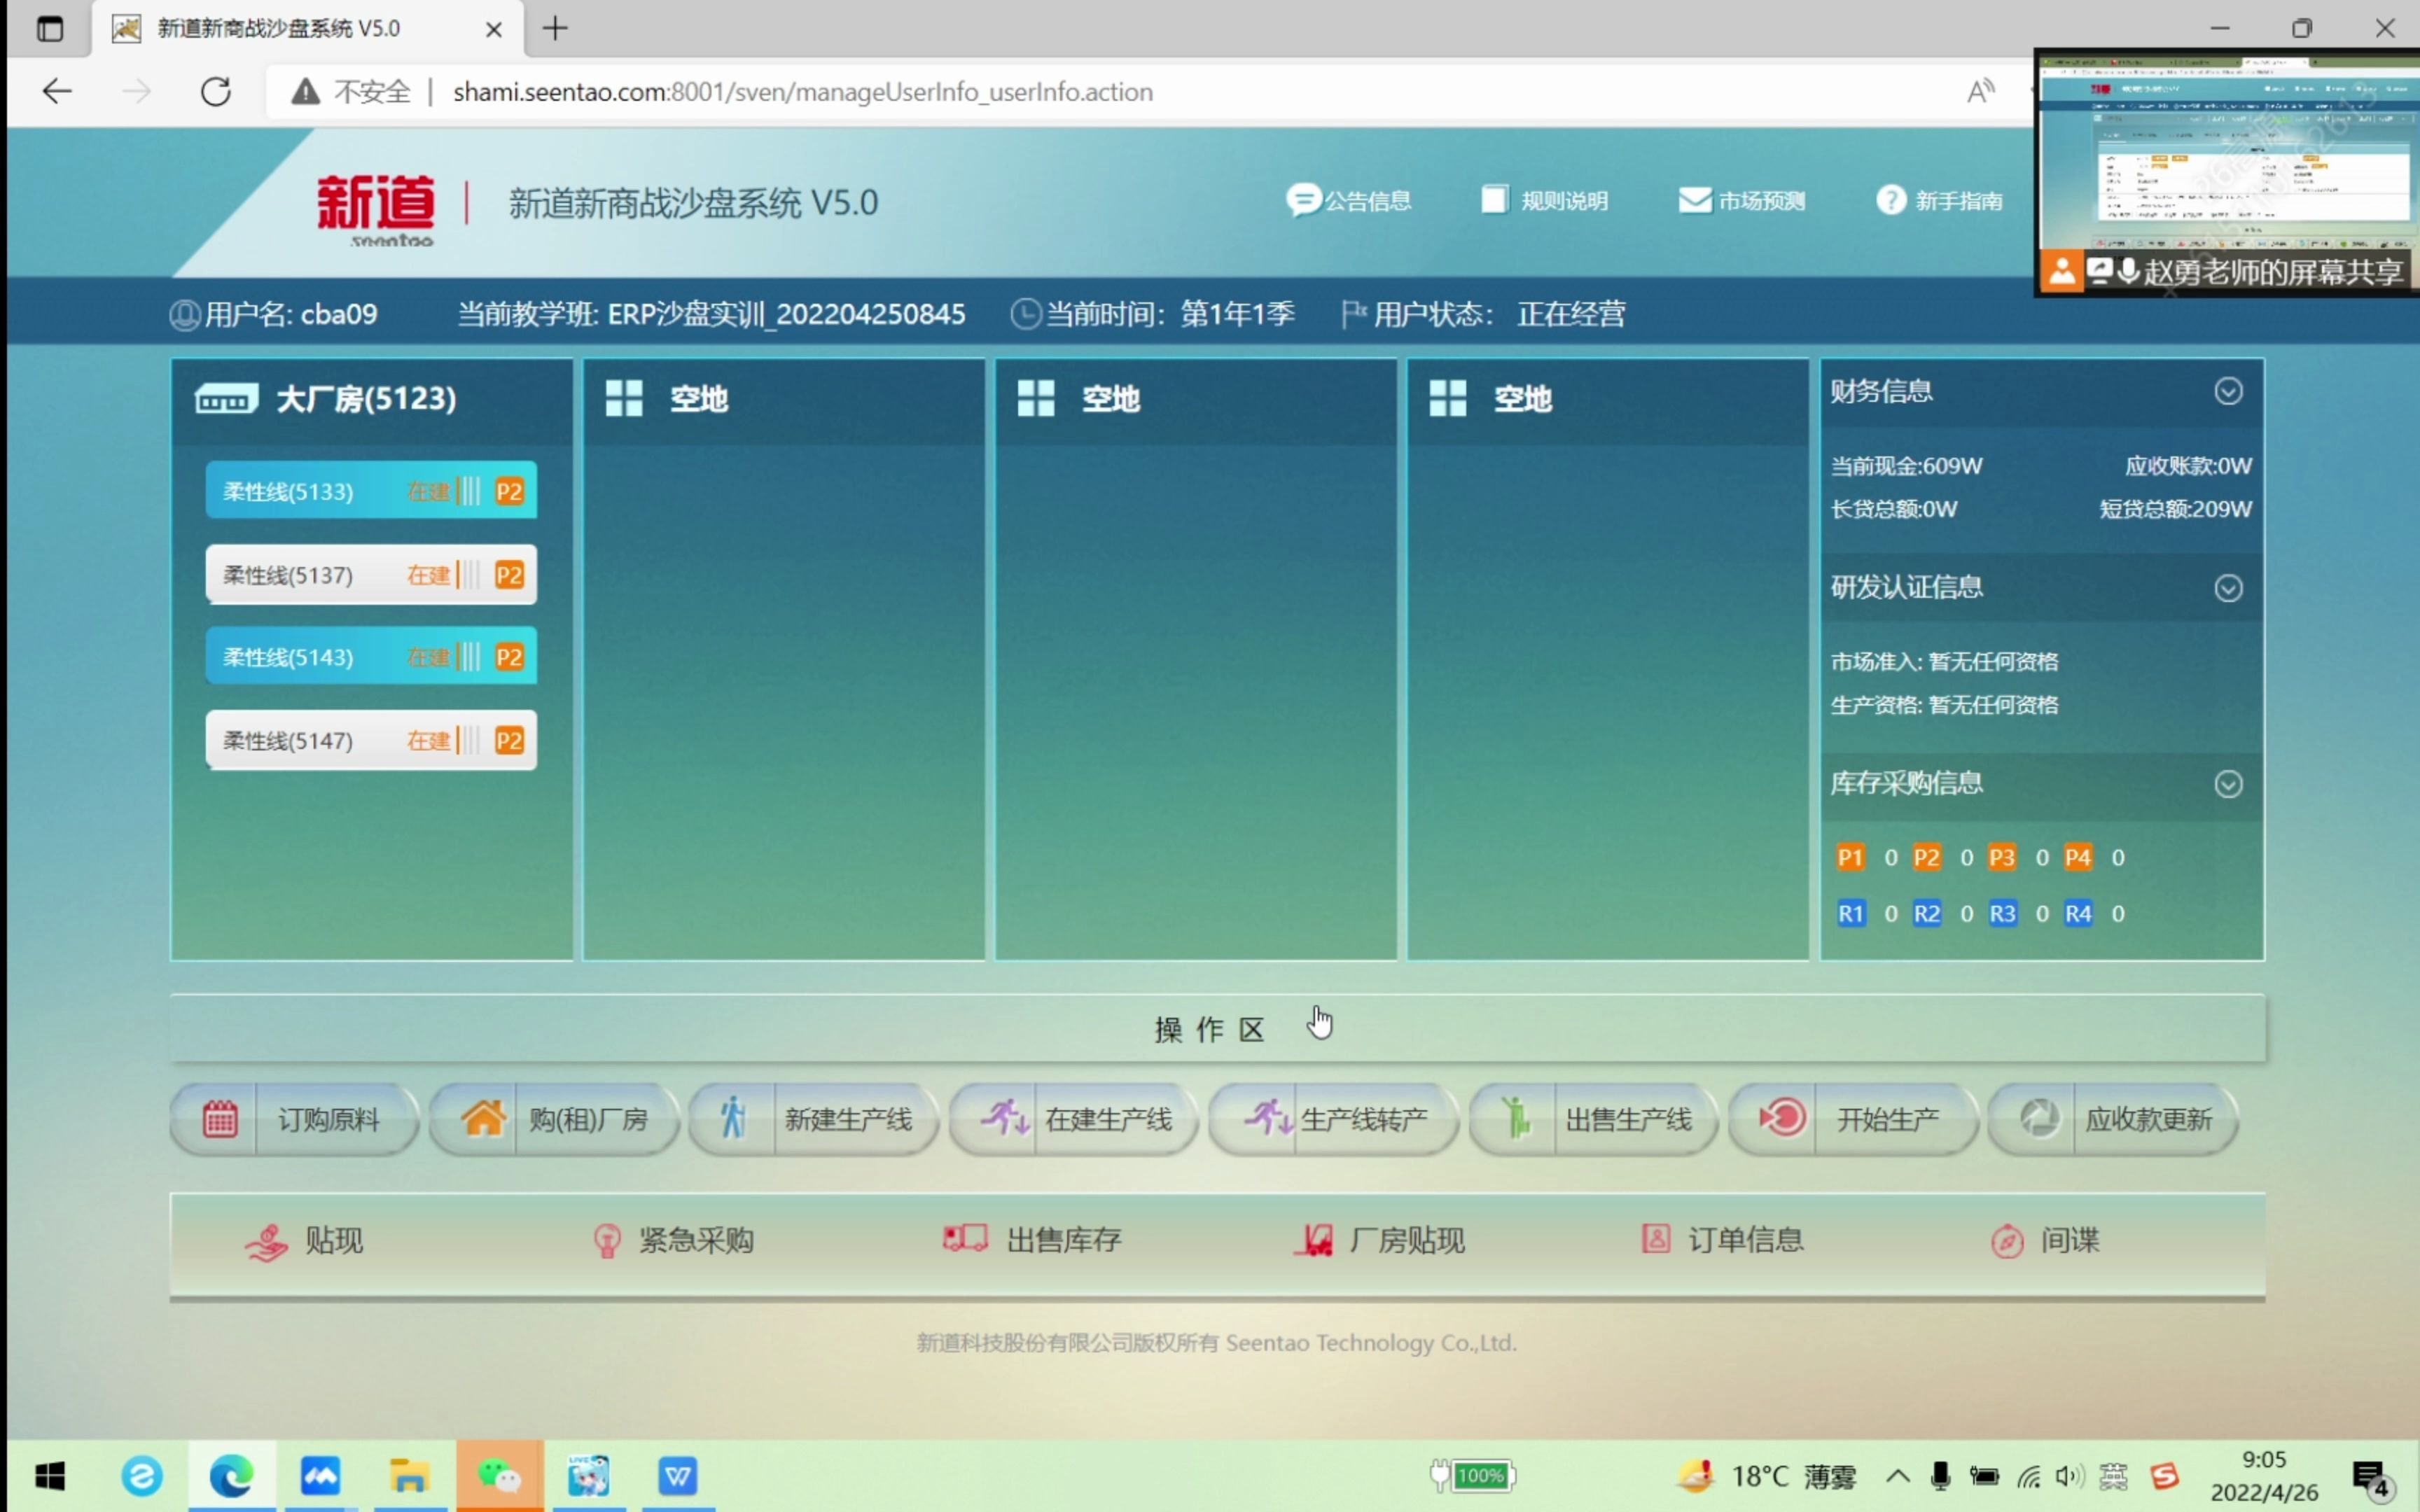Open 间谍 spy function
Image resolution: width=2420 pixels, height=1512 pixels.
pyautogui.click(x=2045, y=1241)
